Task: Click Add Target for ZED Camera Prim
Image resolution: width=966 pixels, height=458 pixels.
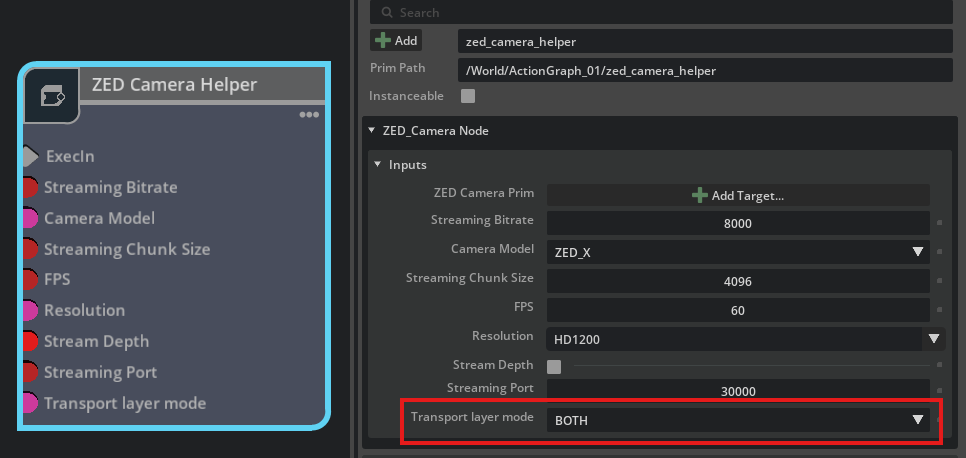Action: coord(737,195)
